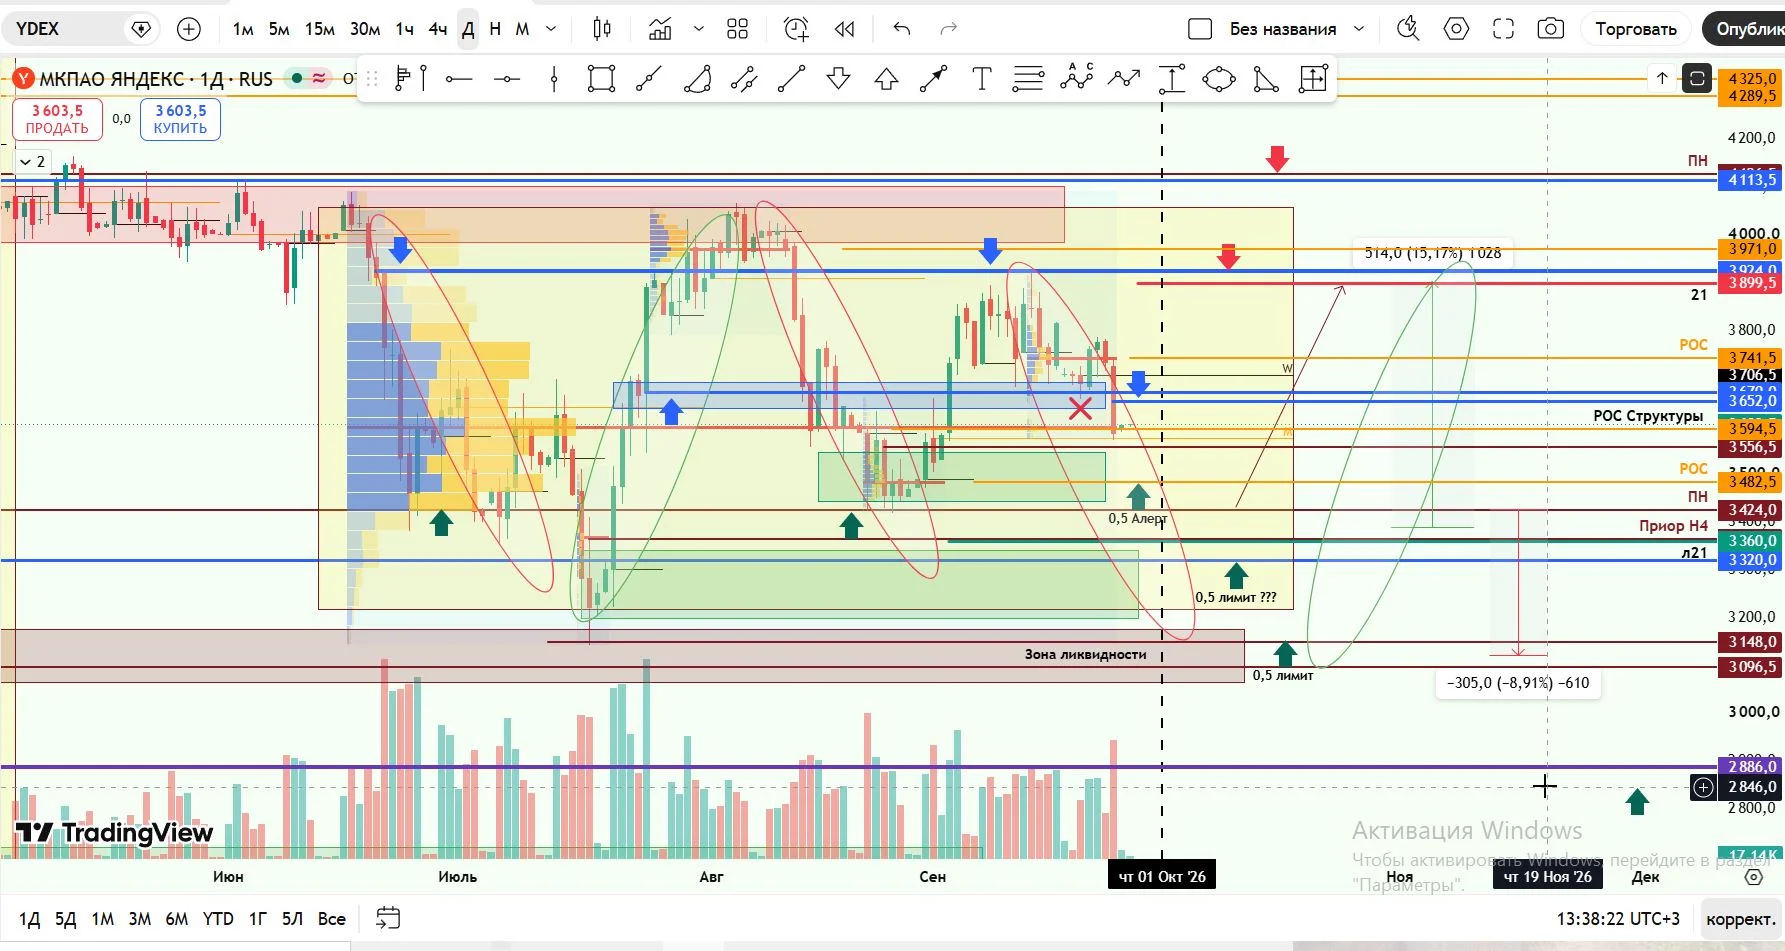The height and width of the screenshot is (951, 1785).
Task: Undo the last chart action
Action: click(x=902, y=29)
